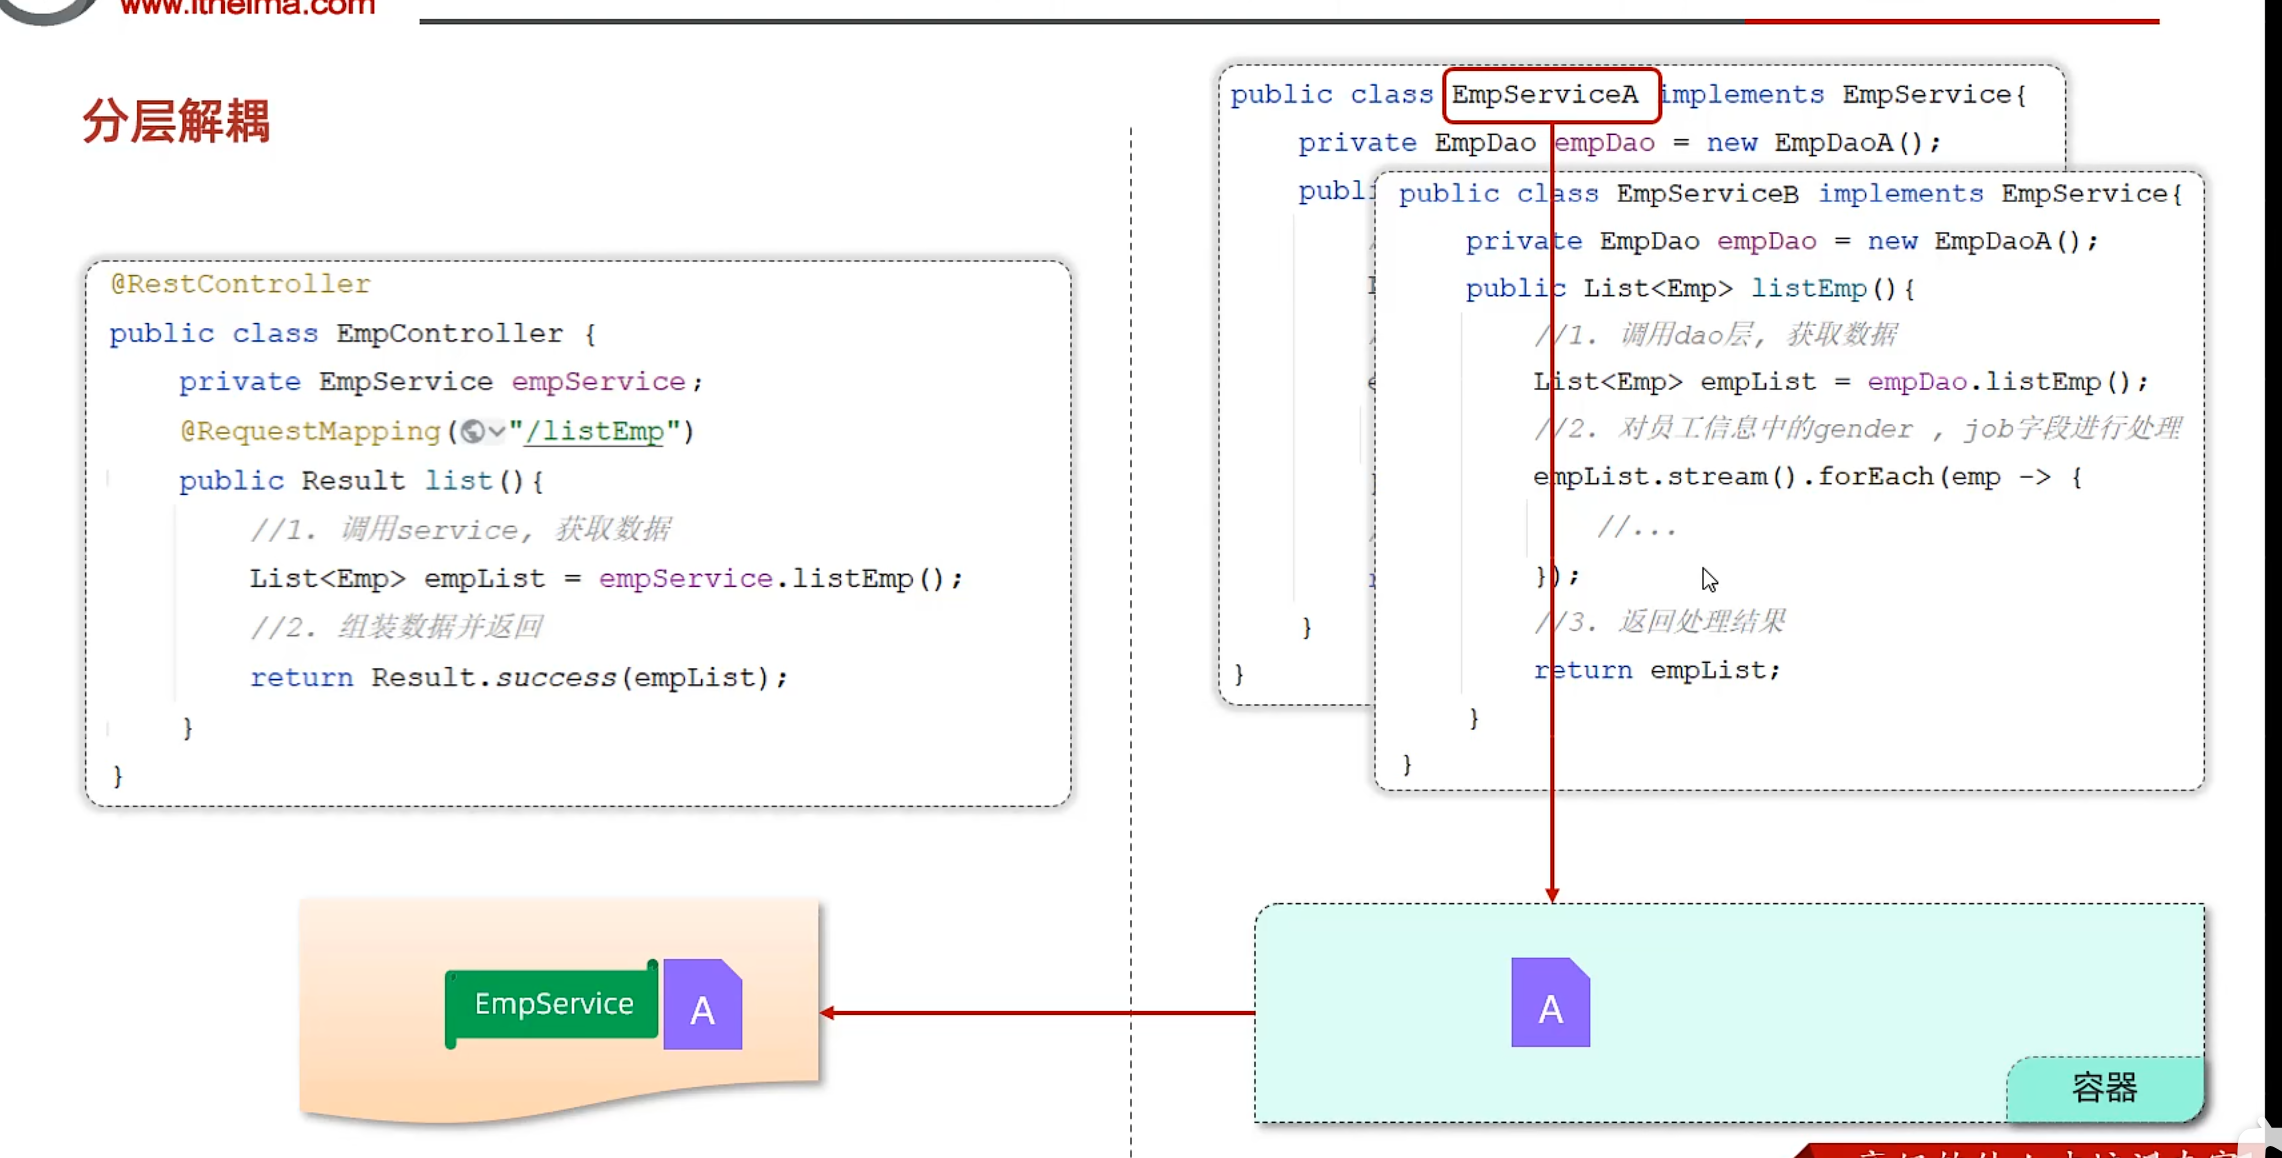Select the red-boxed EmpServiceA class name
Screen dimensions: 2282x1158
coord(1545,95)
